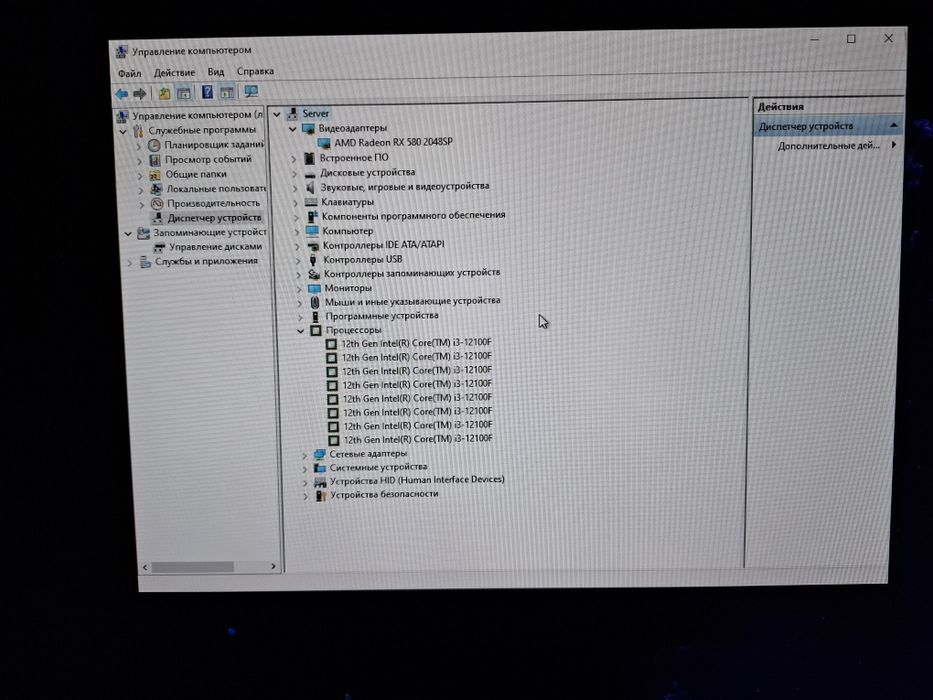Select Контроллеры запоминающих устройств category
The width and height of the screenshot is (933, 700).
point(412,273)
